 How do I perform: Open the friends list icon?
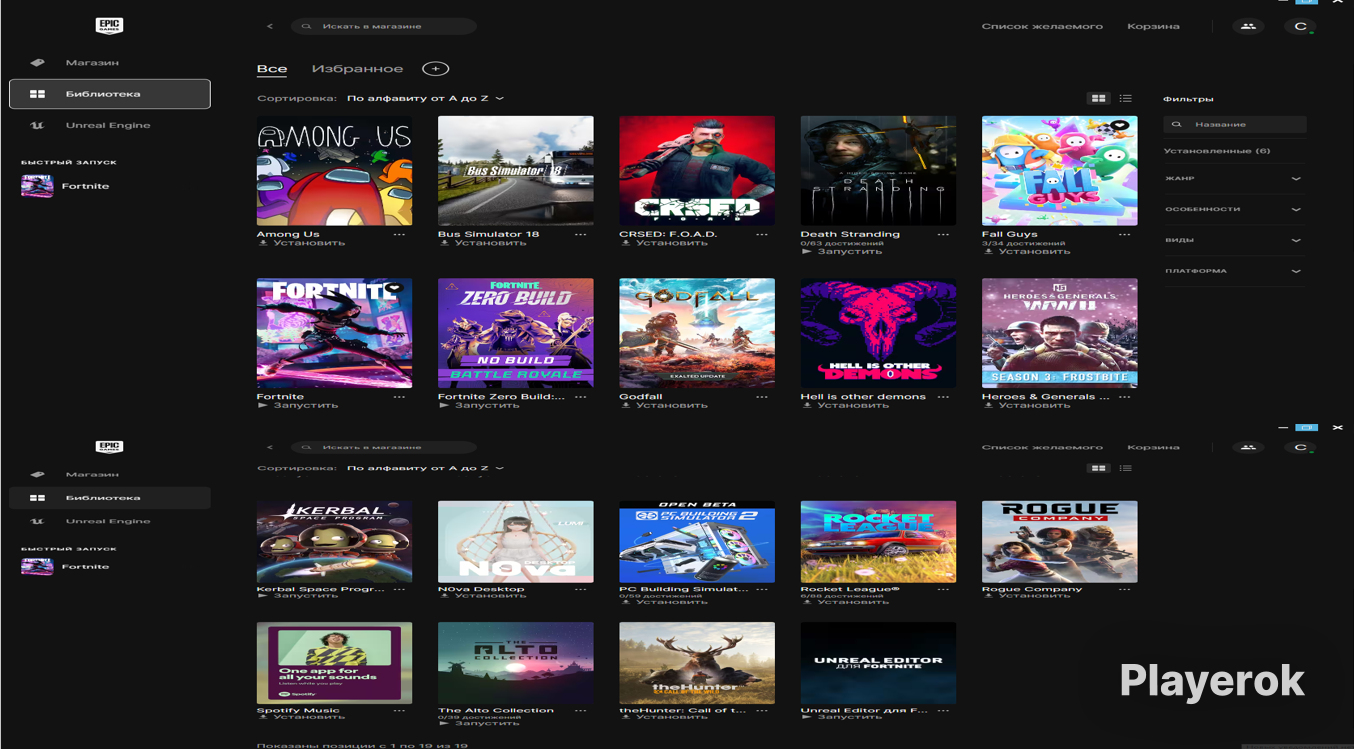(1247, 26)
